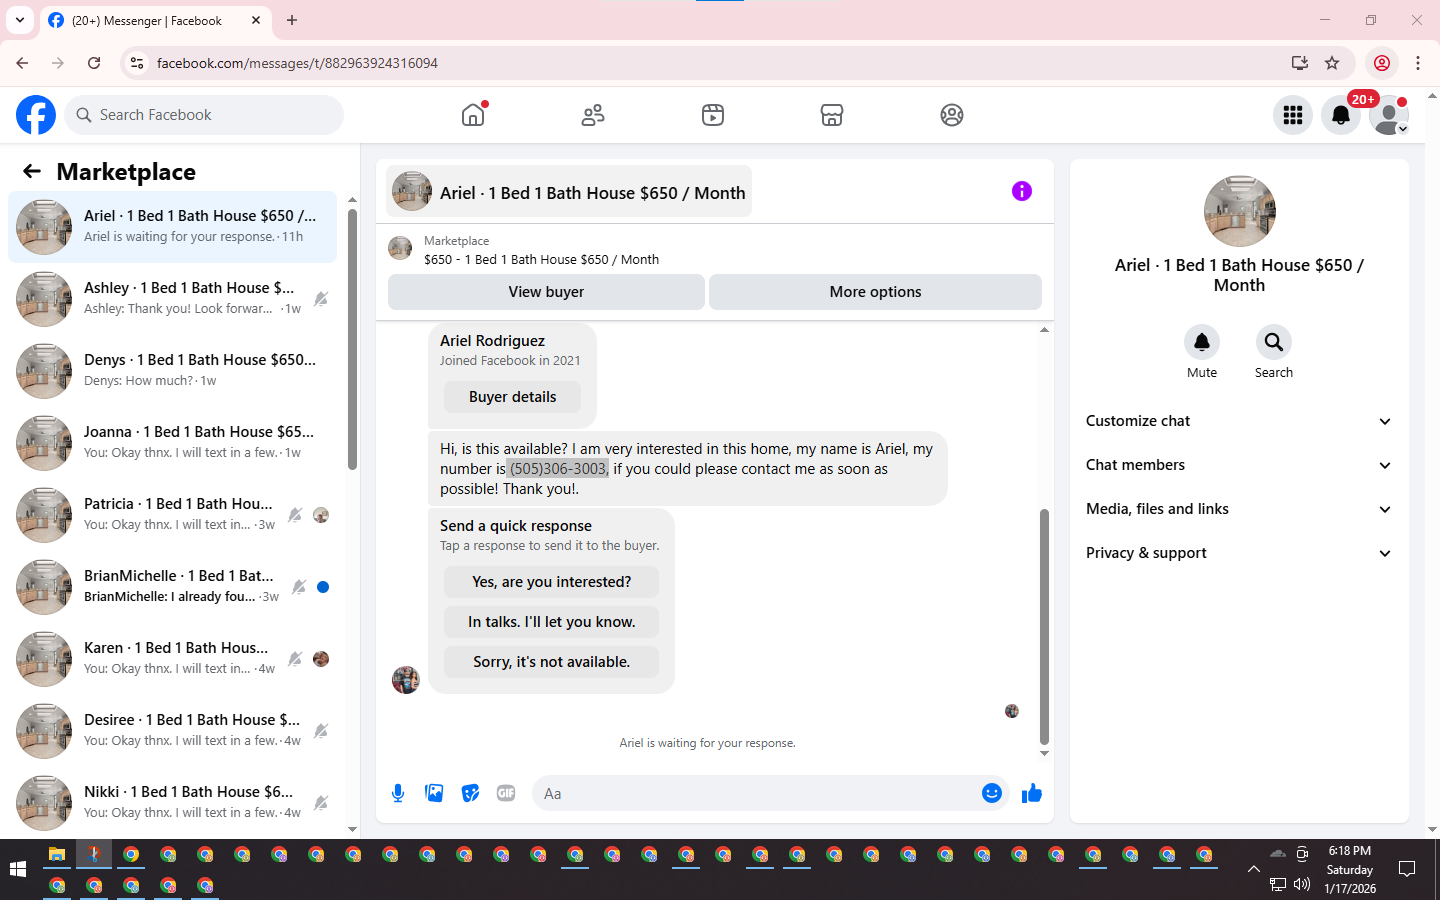Click the sender avatar beside quick responses
The image size is (1440, 900).
[x=406, y=680]
